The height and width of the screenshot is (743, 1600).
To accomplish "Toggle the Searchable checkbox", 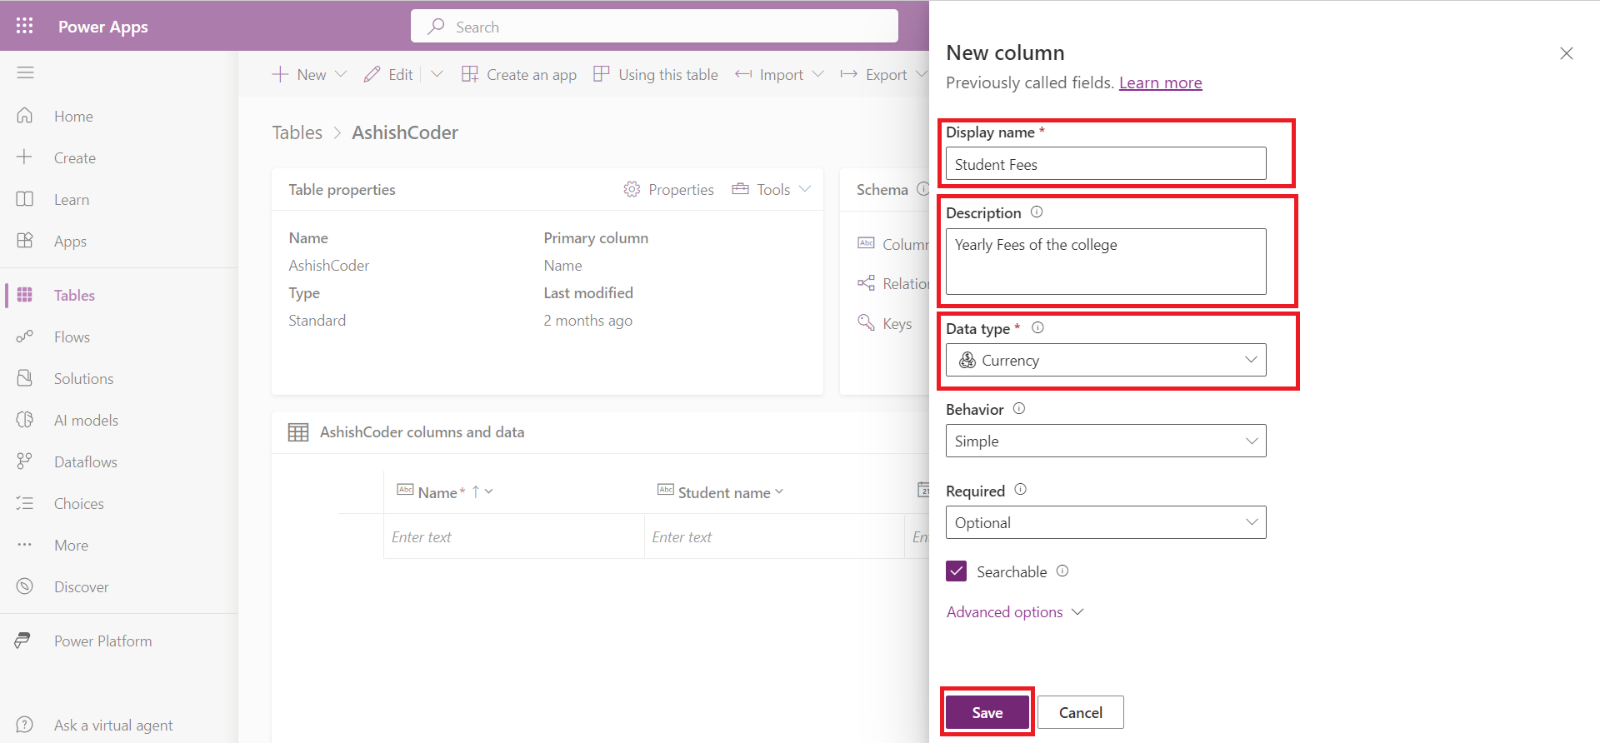I will [x=957, y=571].
